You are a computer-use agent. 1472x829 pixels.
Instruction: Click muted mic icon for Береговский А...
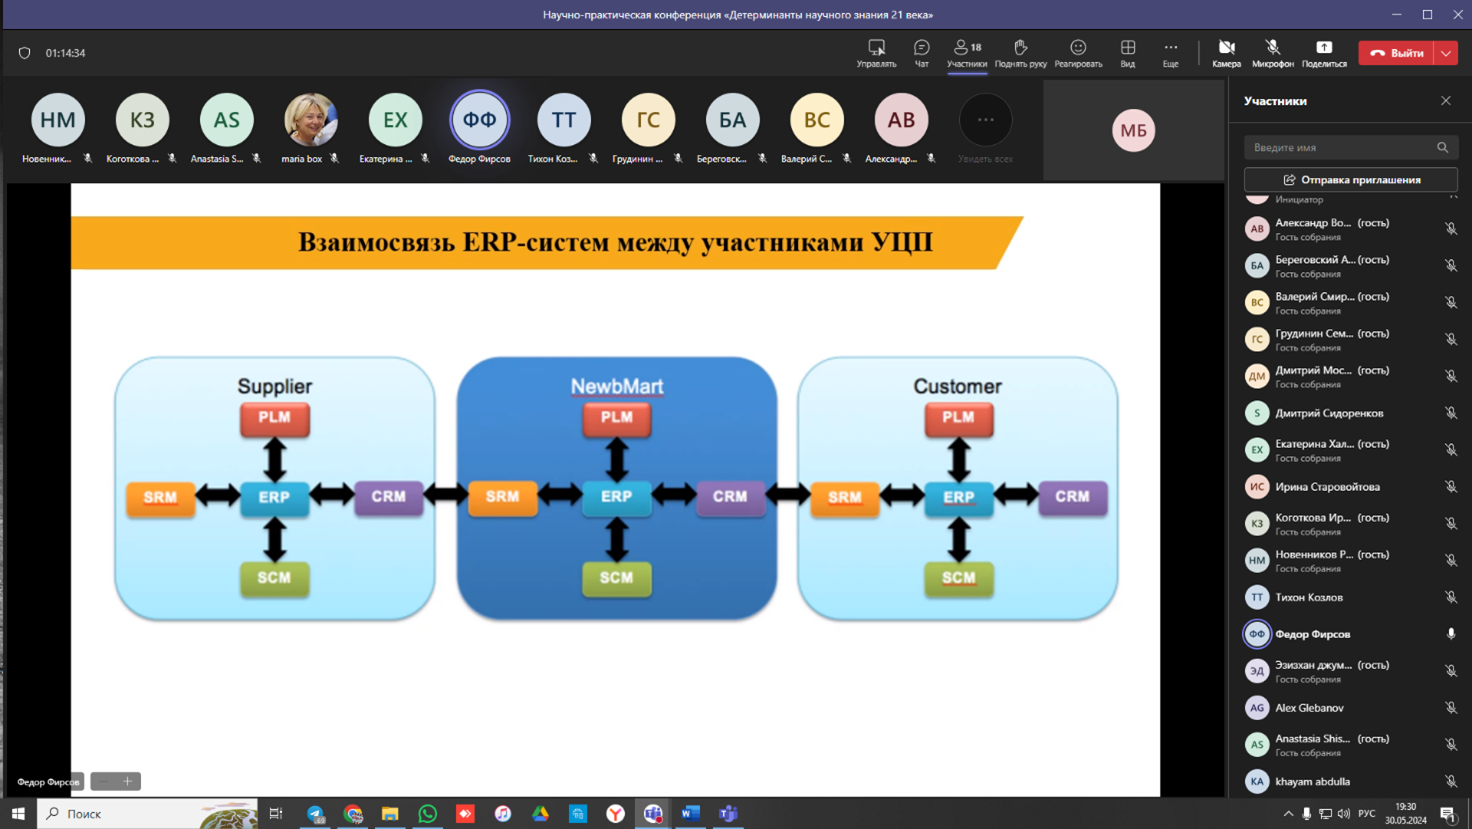[x=1450, y=266]
